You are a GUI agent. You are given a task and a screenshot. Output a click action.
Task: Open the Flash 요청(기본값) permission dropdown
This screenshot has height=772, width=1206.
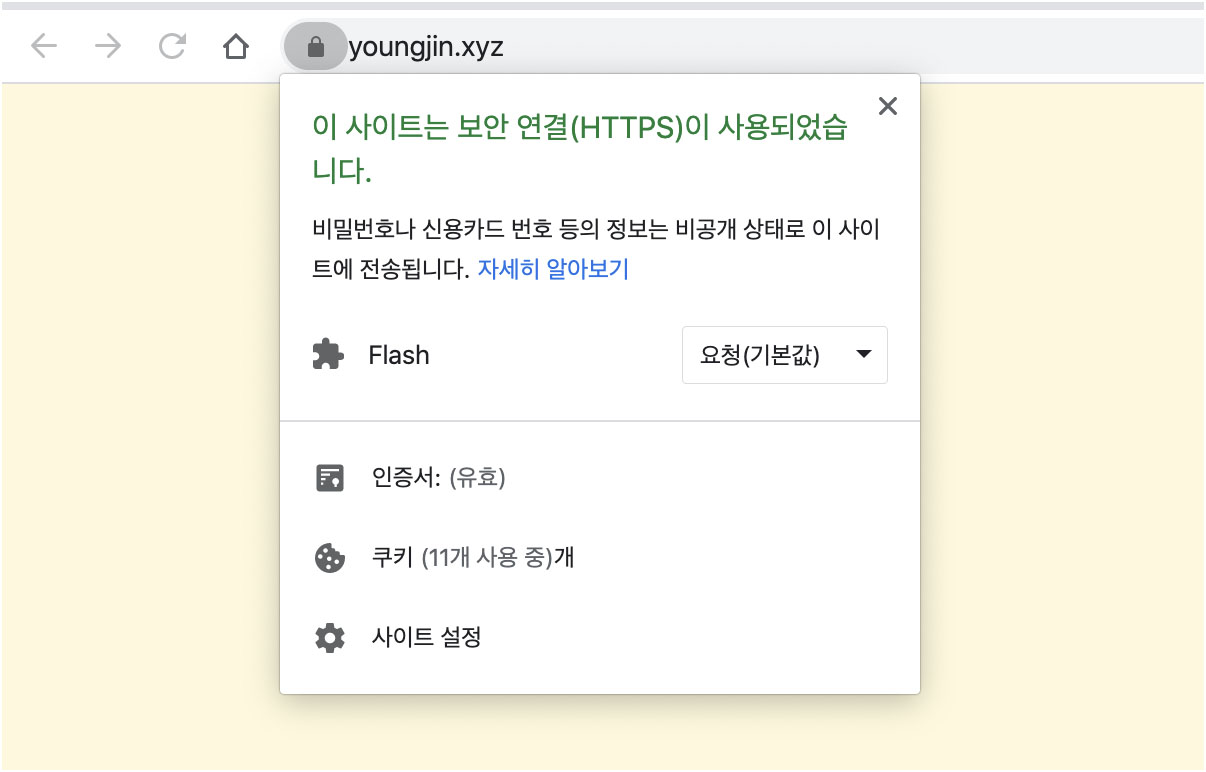(x=785, y=355)
